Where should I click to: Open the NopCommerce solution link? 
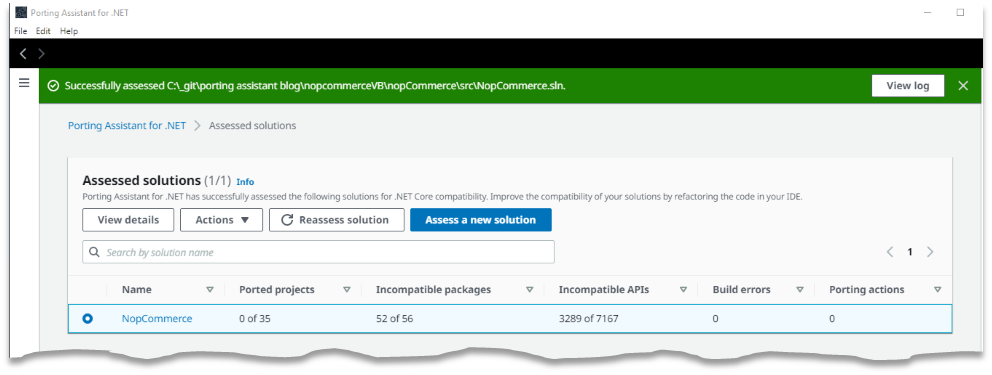157,319
